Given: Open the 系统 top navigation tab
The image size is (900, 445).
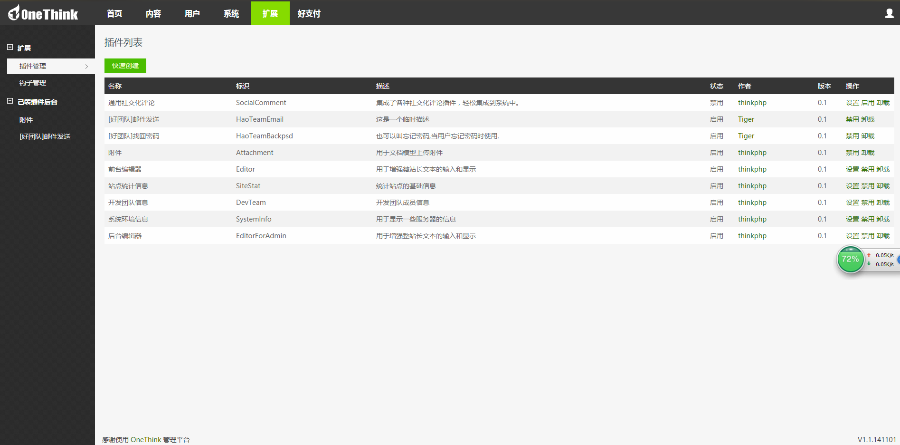Looking at the screenshot, I should pyautogui.click(x=231, y=14).
